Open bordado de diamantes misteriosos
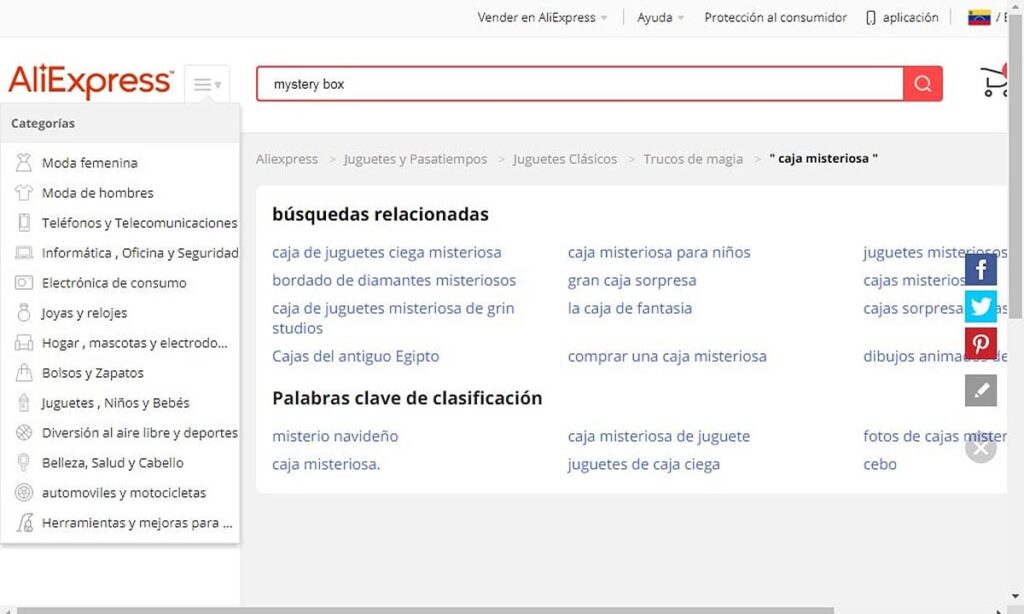 (394, 280)
